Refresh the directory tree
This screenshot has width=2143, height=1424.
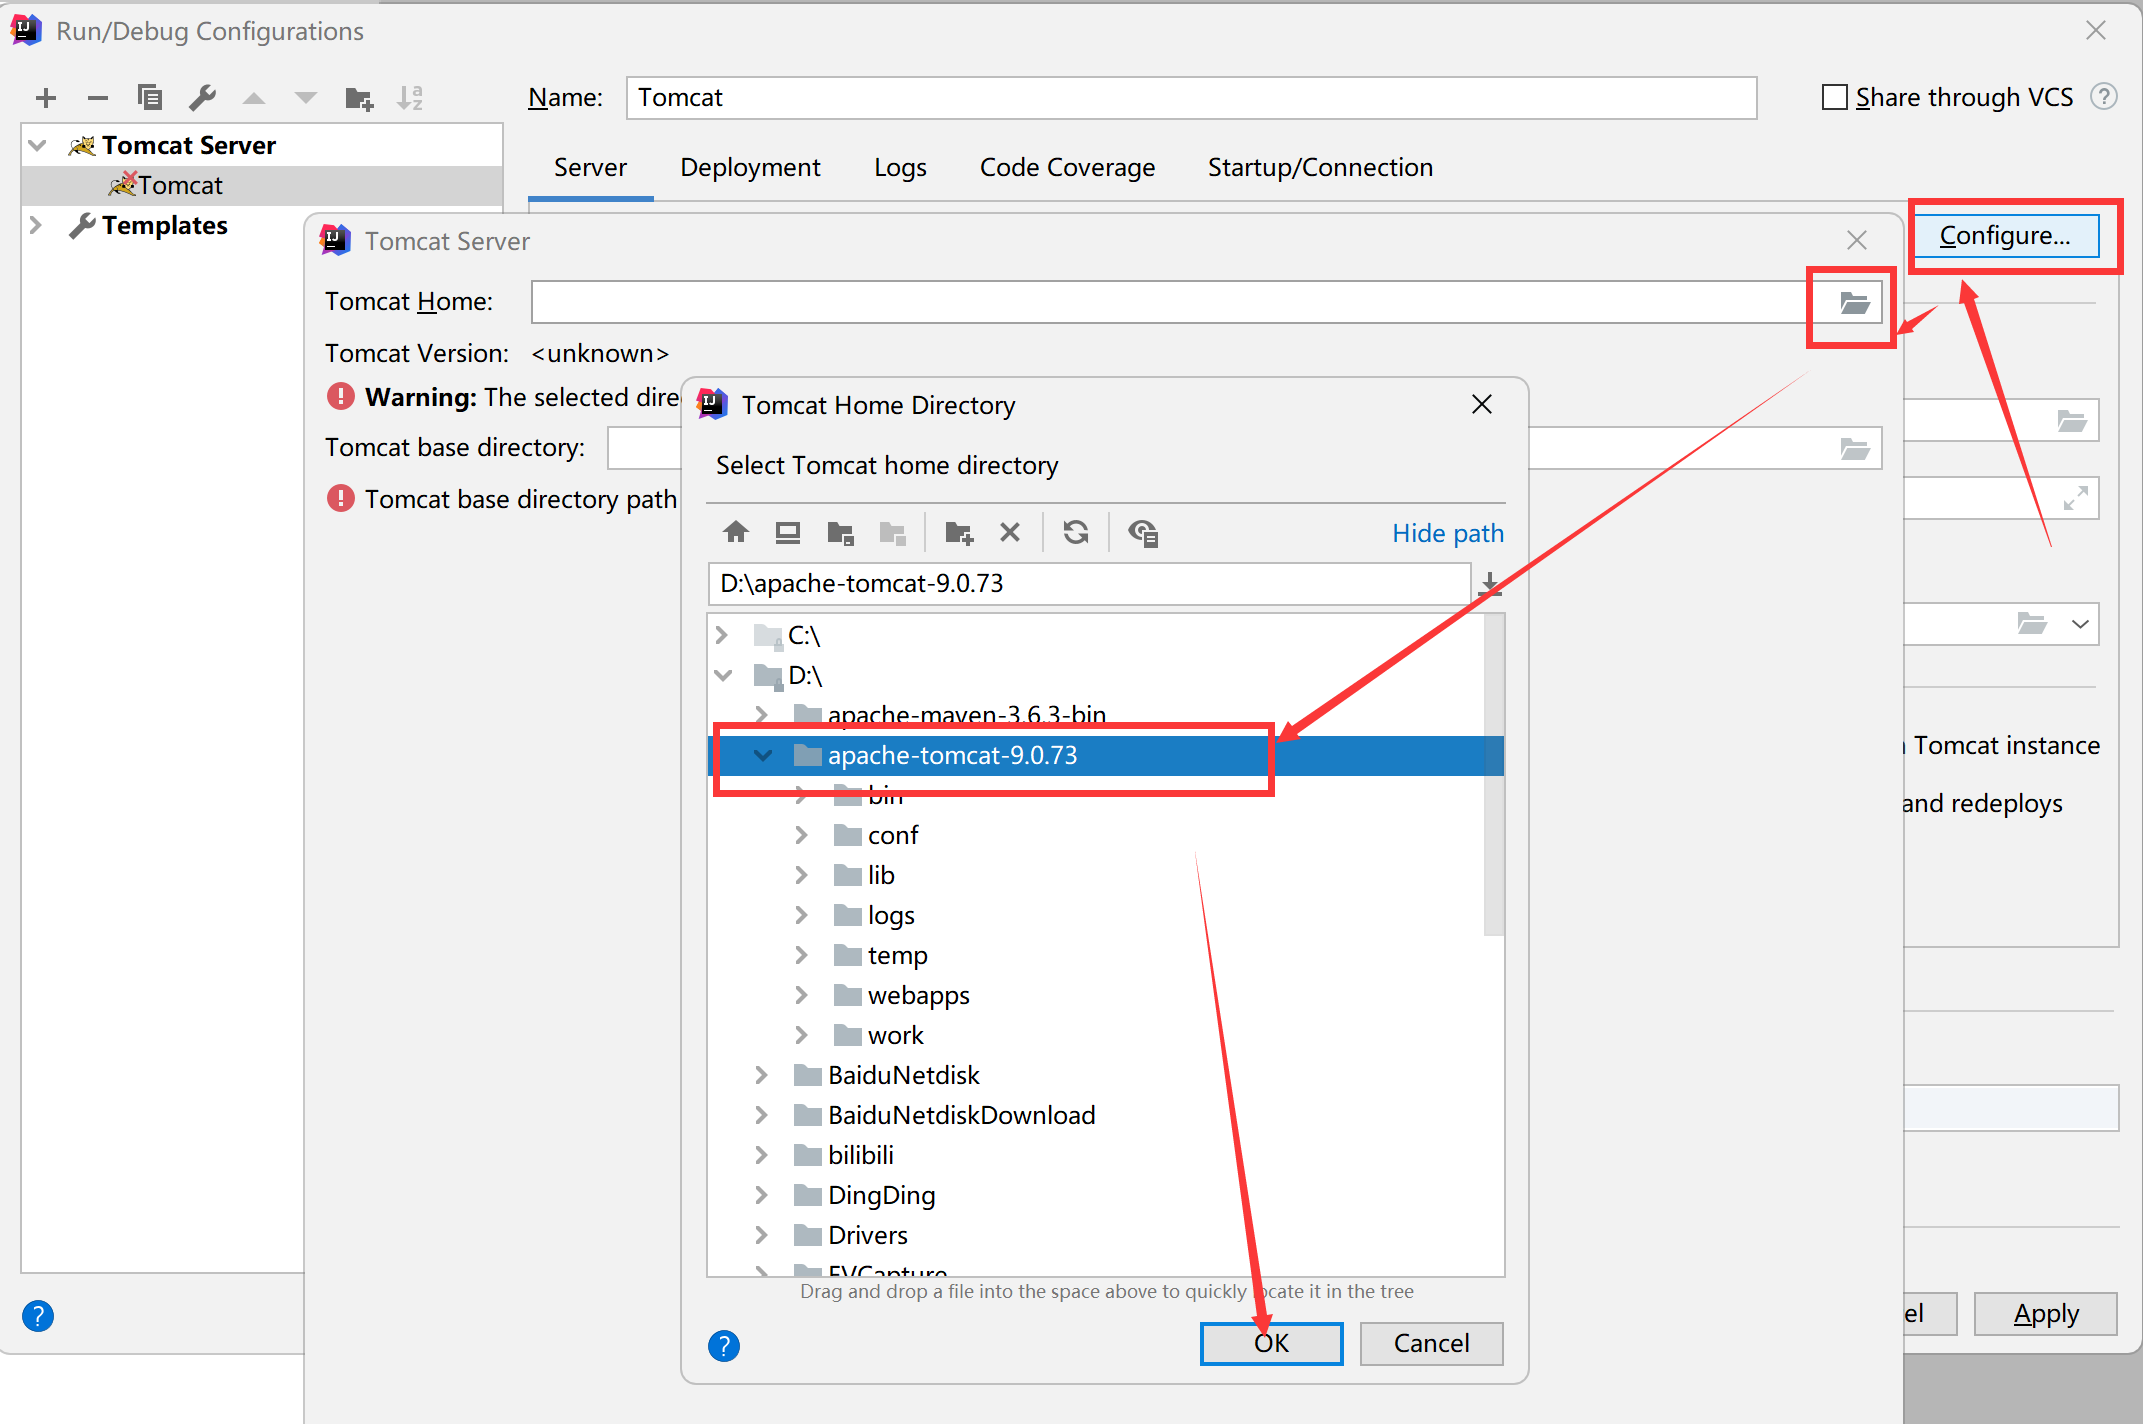click(x=1076, y=532)
